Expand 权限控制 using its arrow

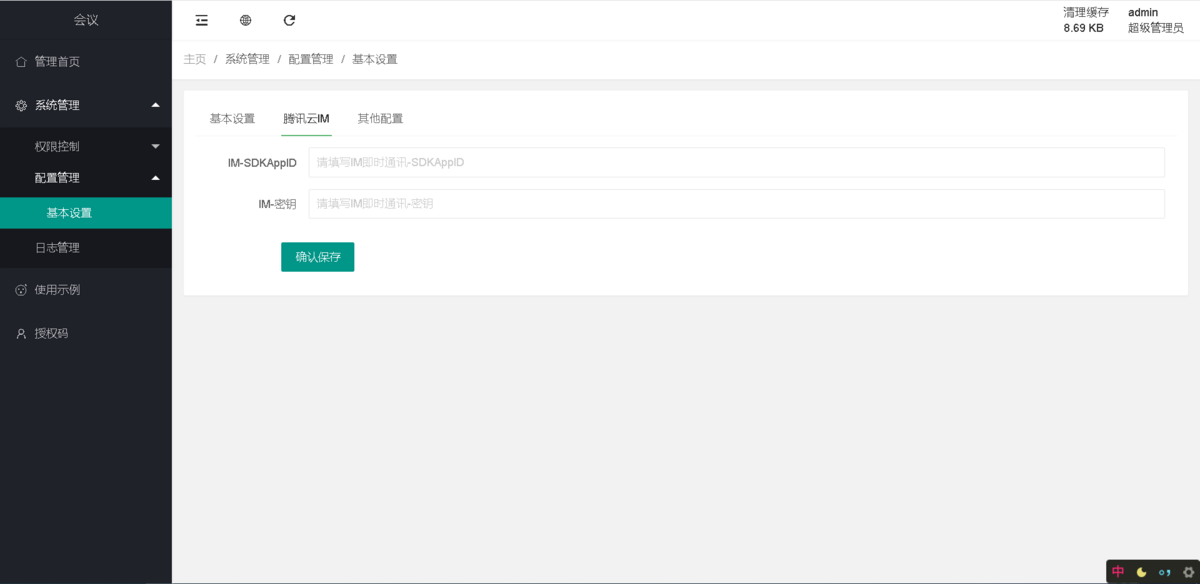155,146
